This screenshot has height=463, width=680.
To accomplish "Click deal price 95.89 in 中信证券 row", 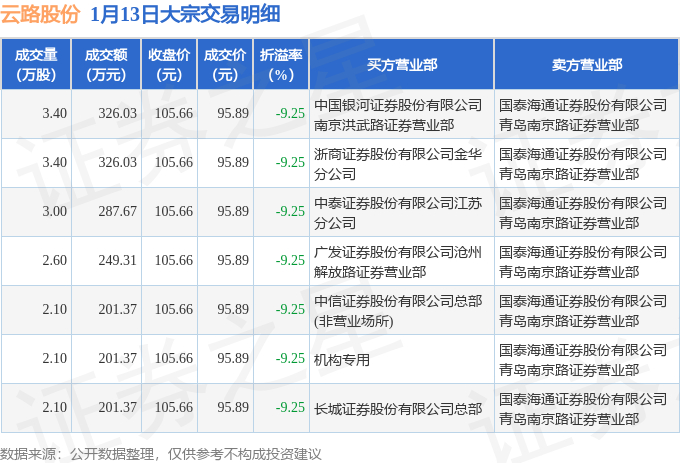I will tap(233, 309).
